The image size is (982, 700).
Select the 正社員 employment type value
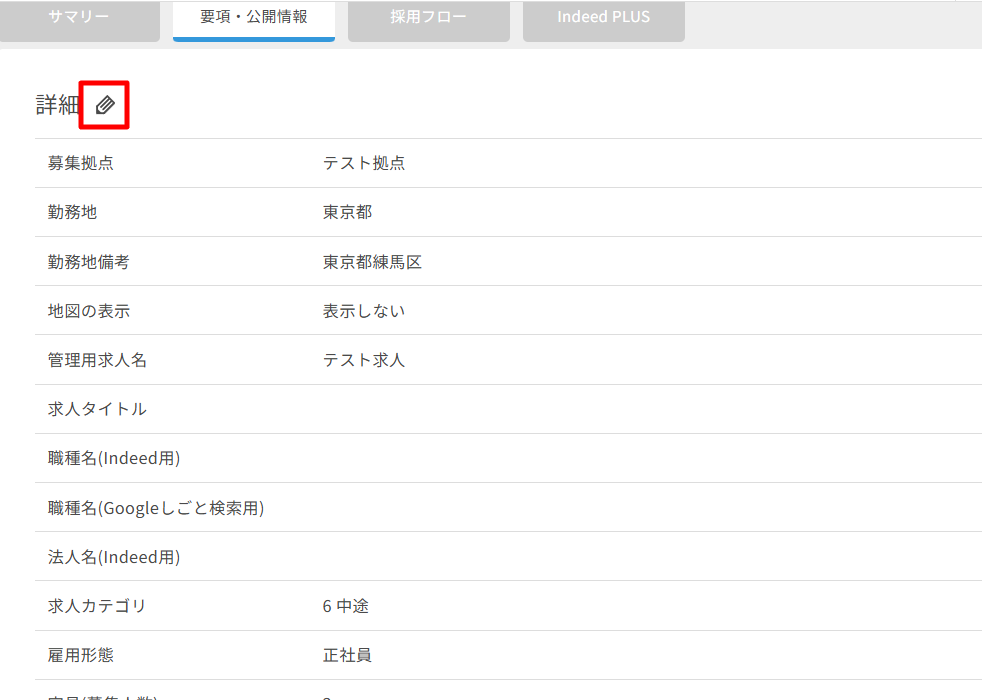click(347, 655)
